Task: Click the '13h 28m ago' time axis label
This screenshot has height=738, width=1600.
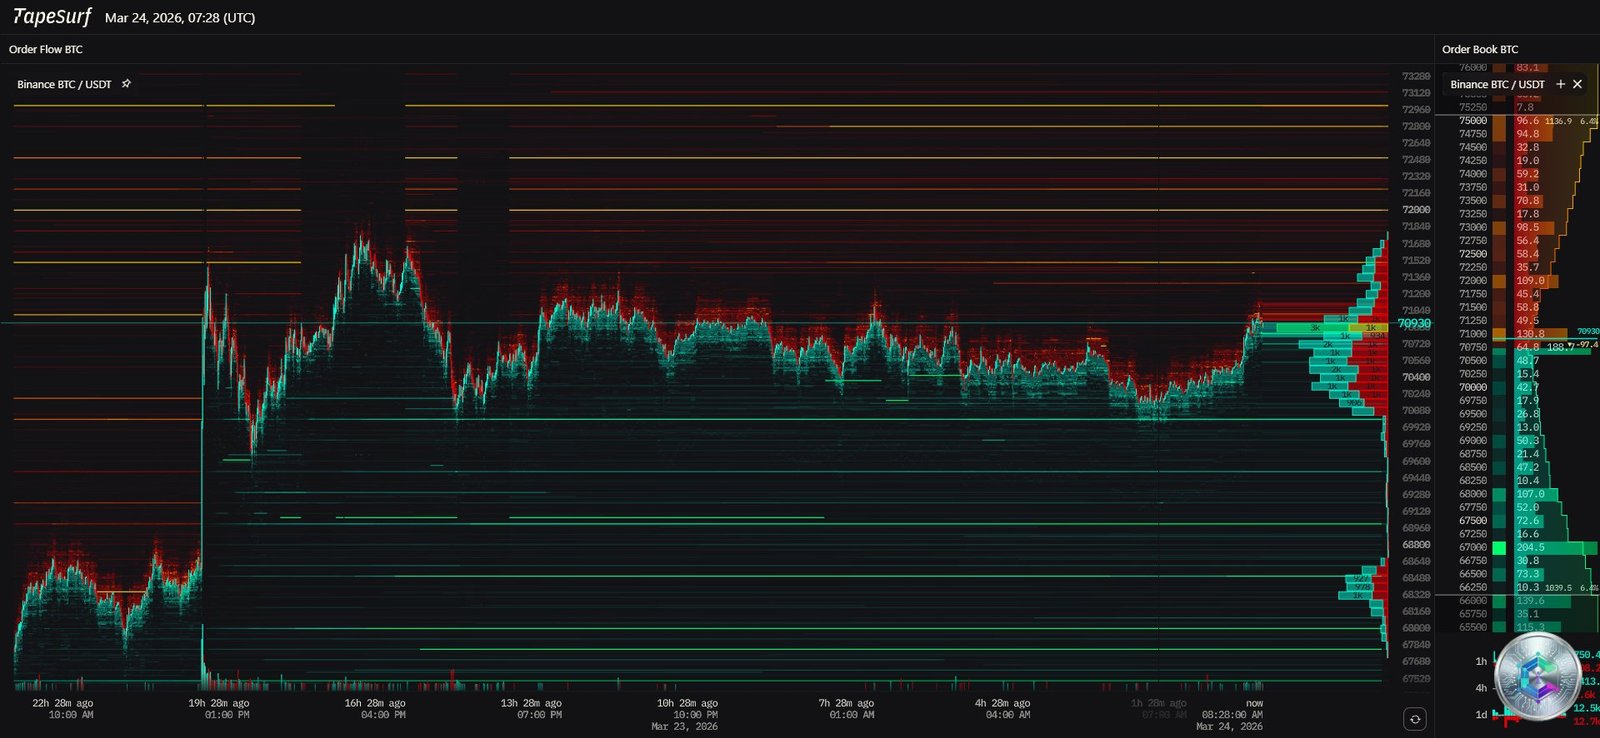Action: click(x=531, y=703)
